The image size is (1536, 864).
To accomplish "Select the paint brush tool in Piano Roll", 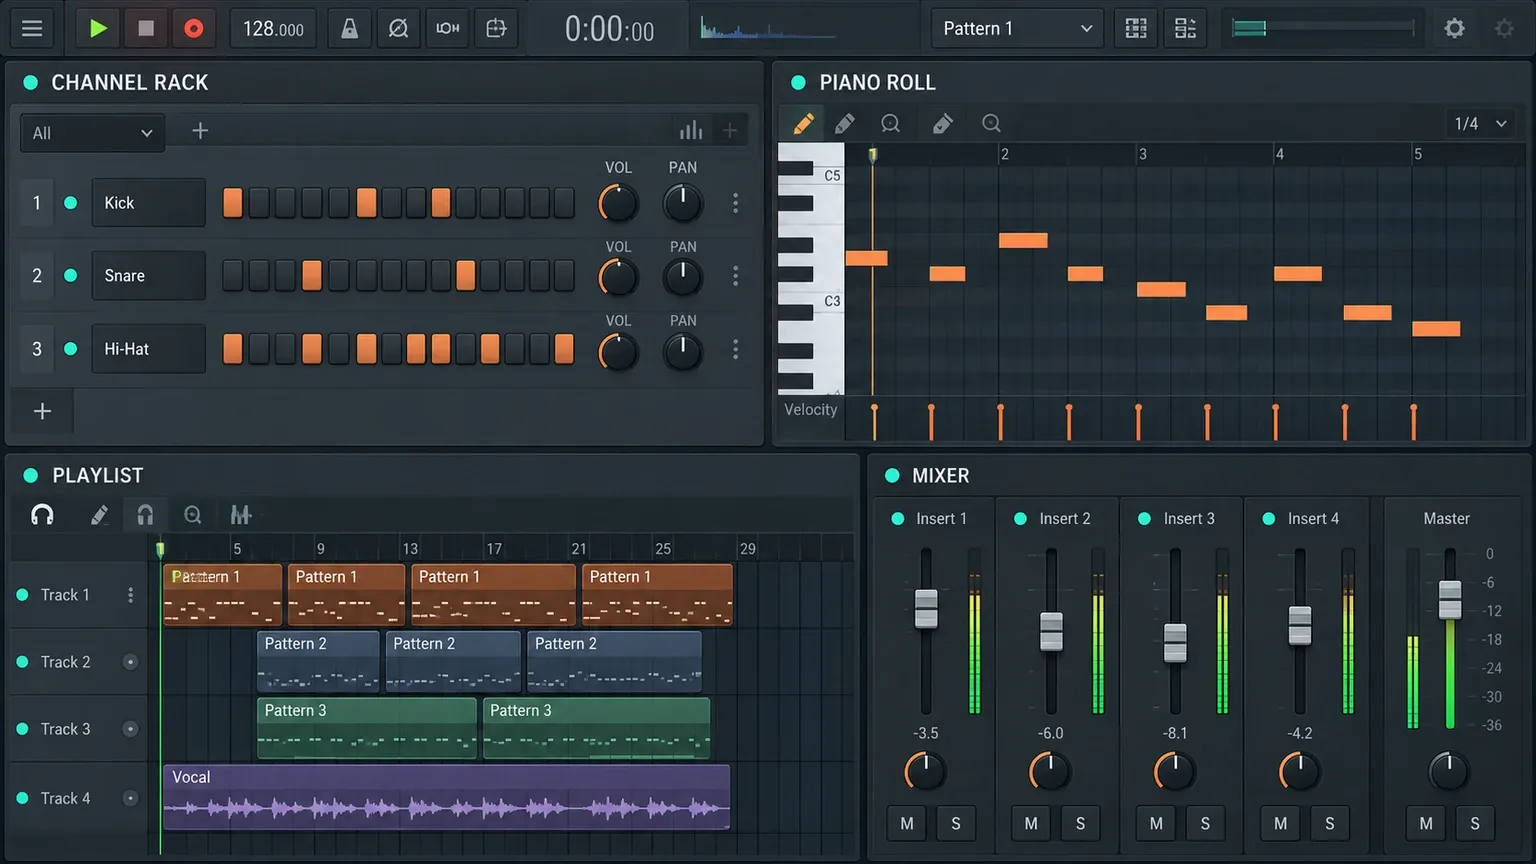I will click(x=943, y=123).
